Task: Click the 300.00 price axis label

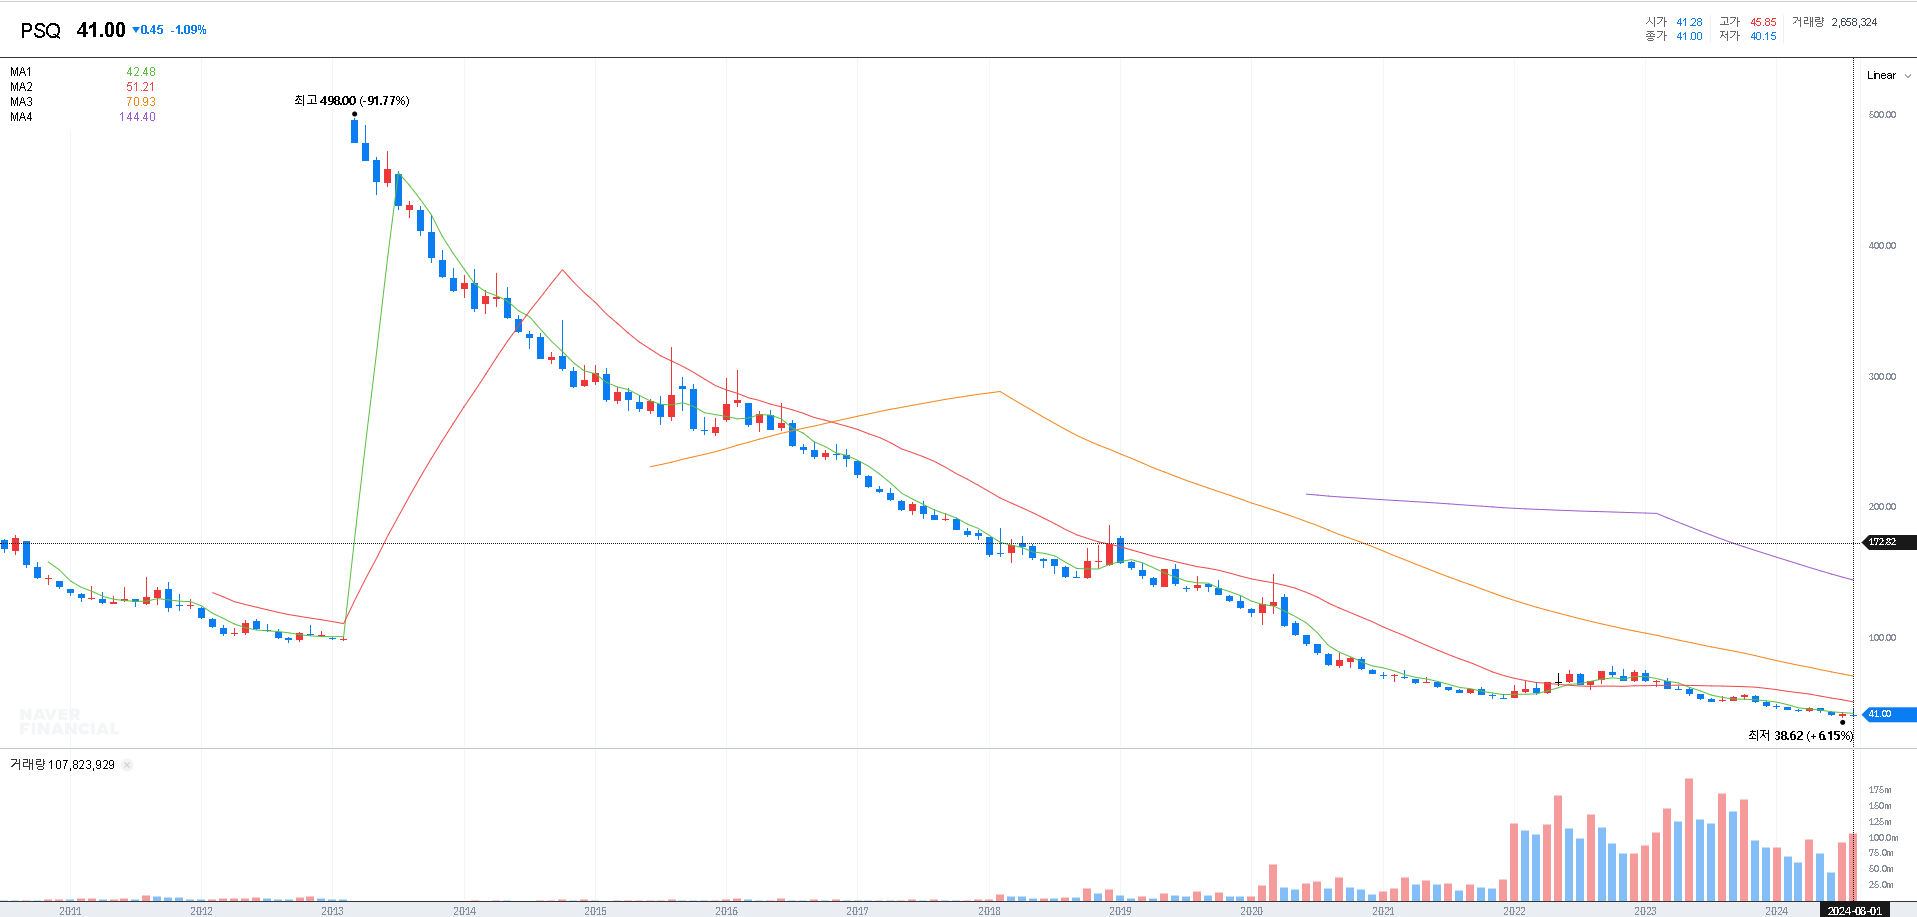Action: (x=1882, y=376)
